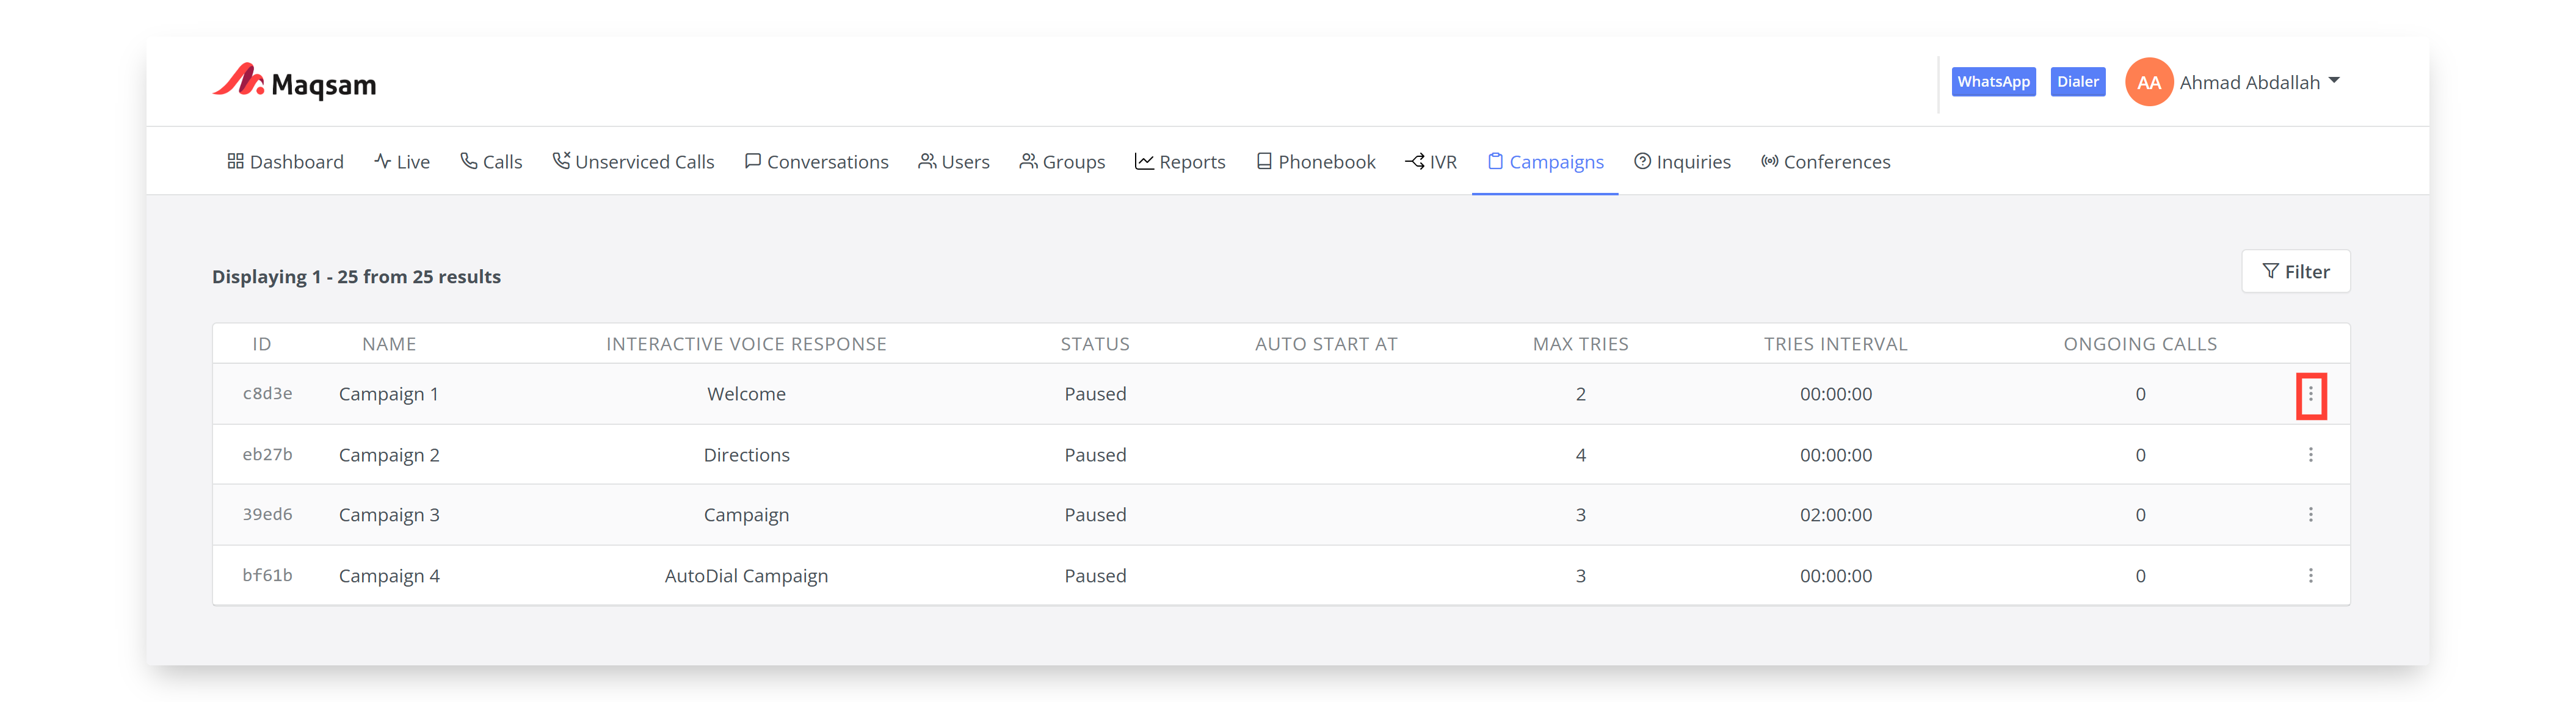
Task: Click the Campaign 3 row name
Action: coord(389,515)
